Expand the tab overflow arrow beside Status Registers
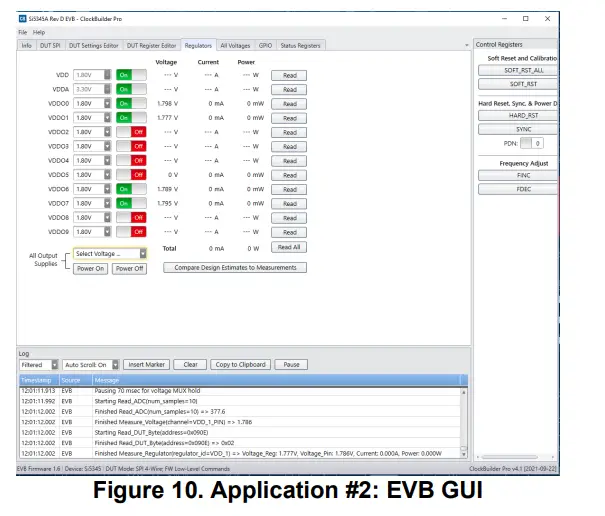605x516 pixels. [466, 45]
